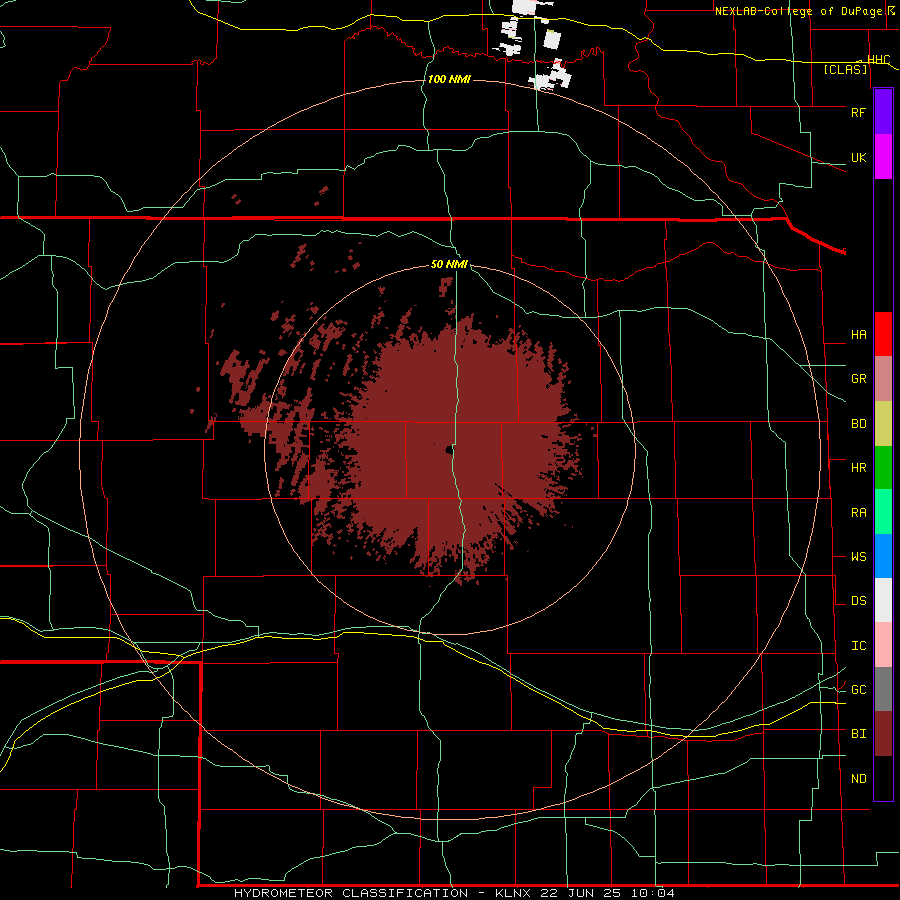The width and height of the screenshot is (900, 900).
Task: Select the 'HA' legend label
Action: (858, 335)
